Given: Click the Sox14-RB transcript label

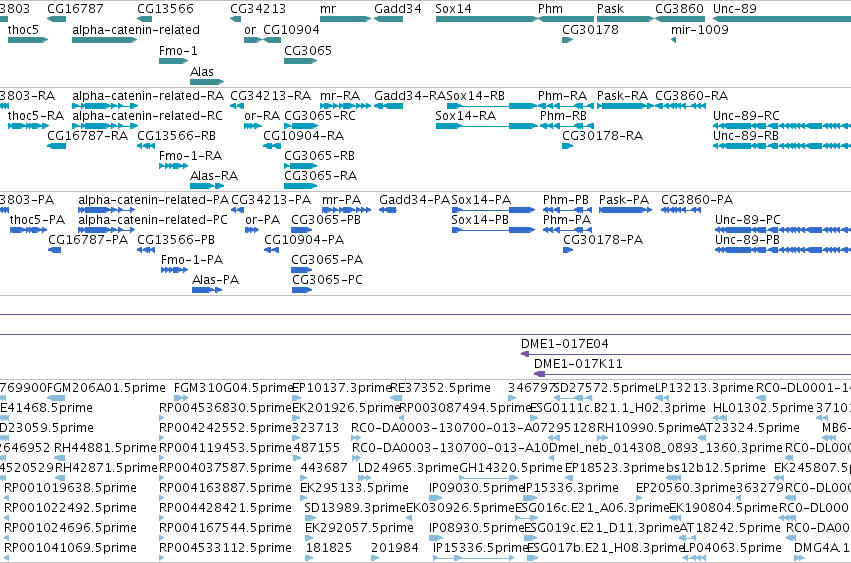Looking at the screenshot, I should coord(475,96).
